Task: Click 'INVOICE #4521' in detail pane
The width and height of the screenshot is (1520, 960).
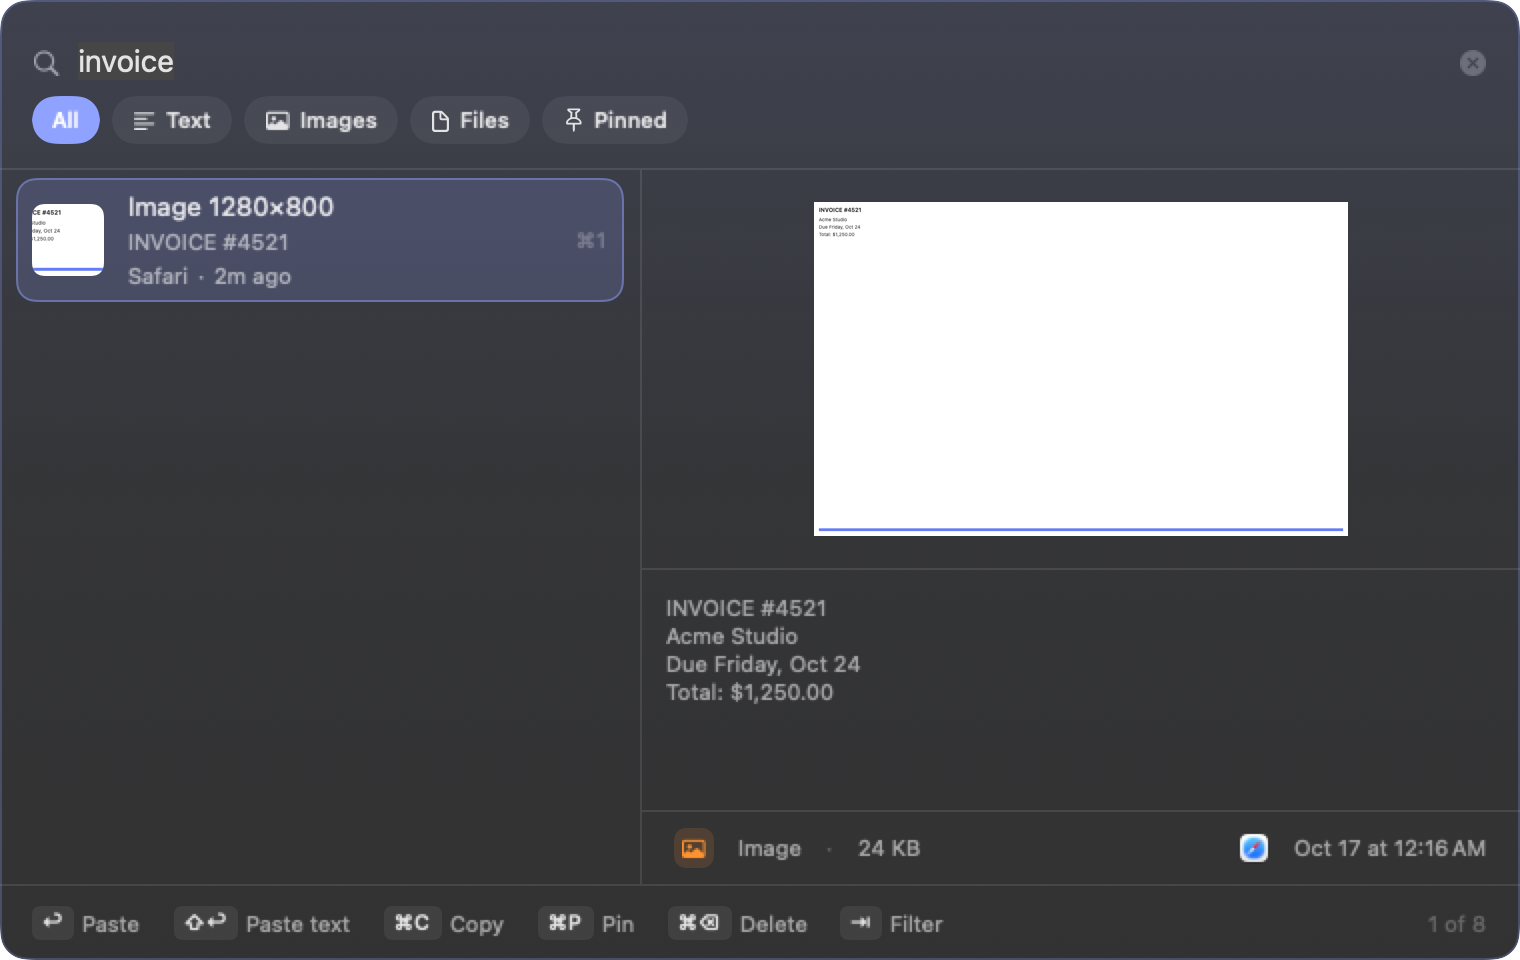Action: (746, 608)
